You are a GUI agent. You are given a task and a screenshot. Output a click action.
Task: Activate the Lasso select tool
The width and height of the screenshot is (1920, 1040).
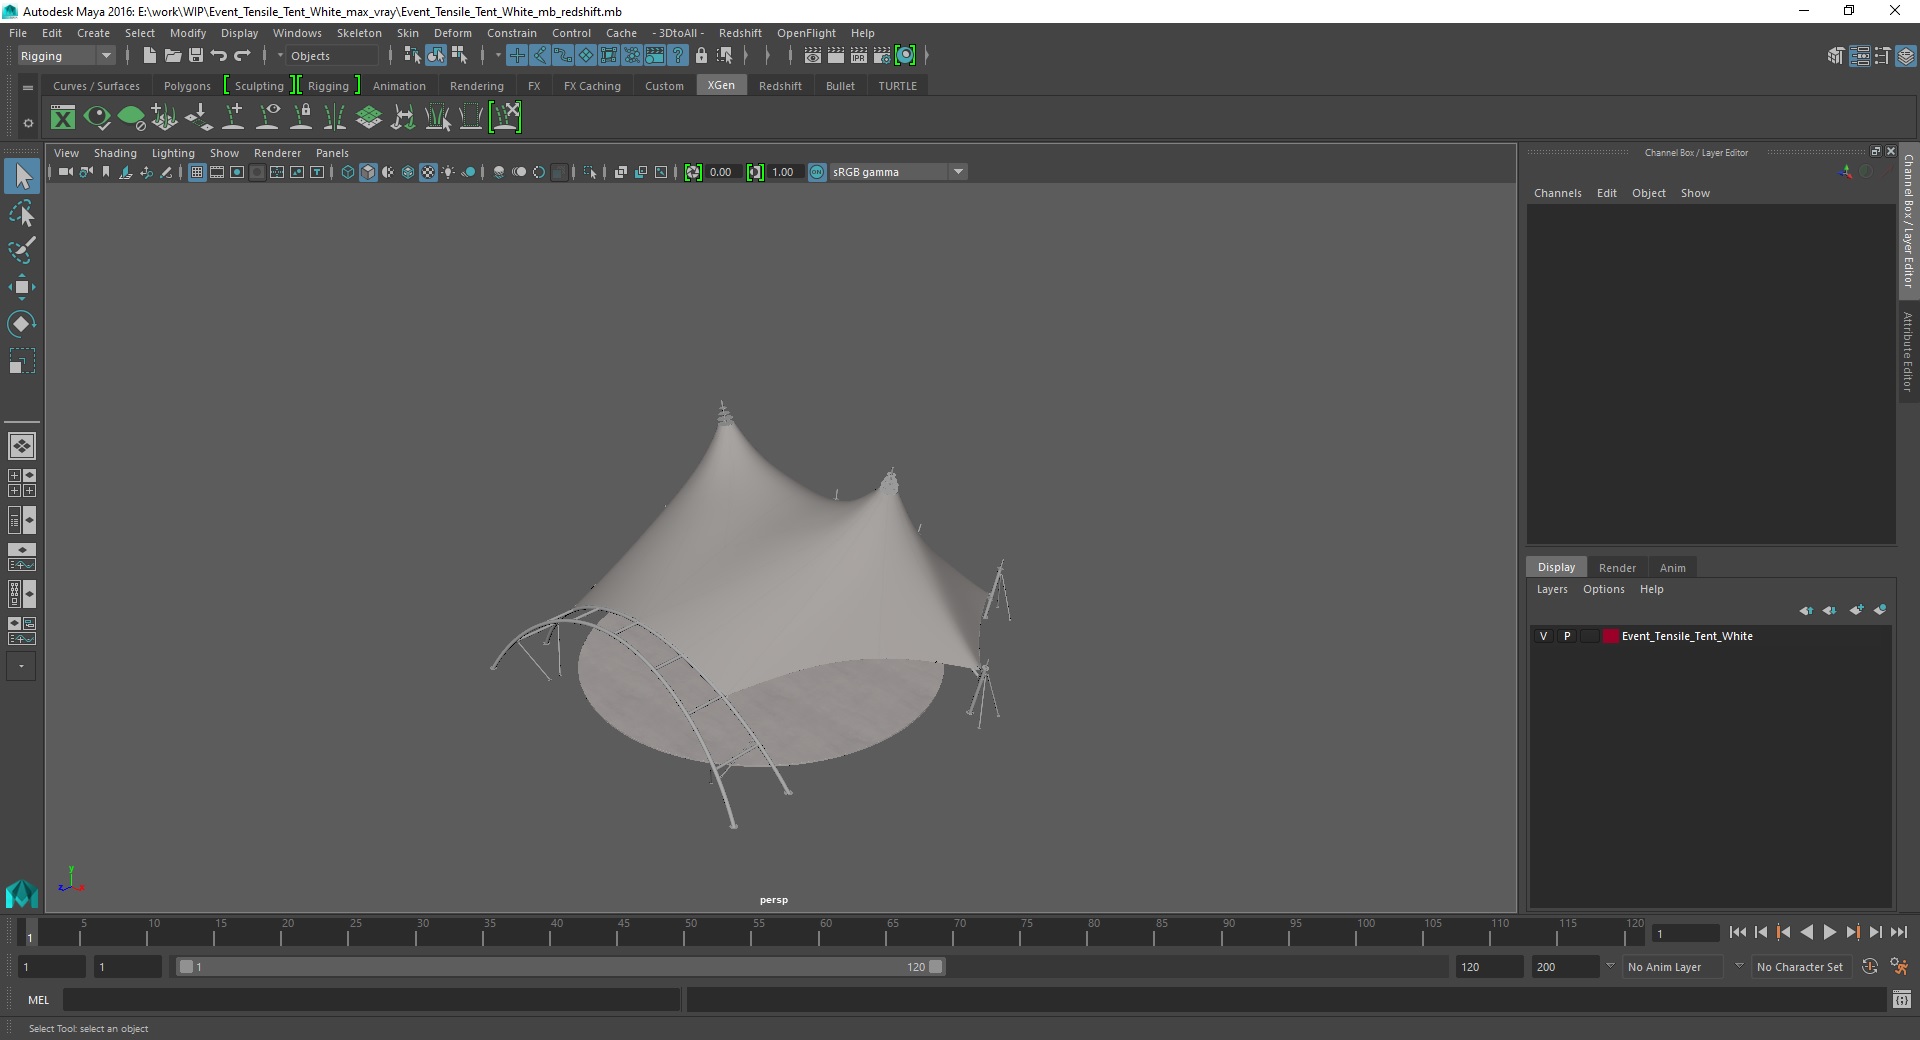[x=22, y=214]
